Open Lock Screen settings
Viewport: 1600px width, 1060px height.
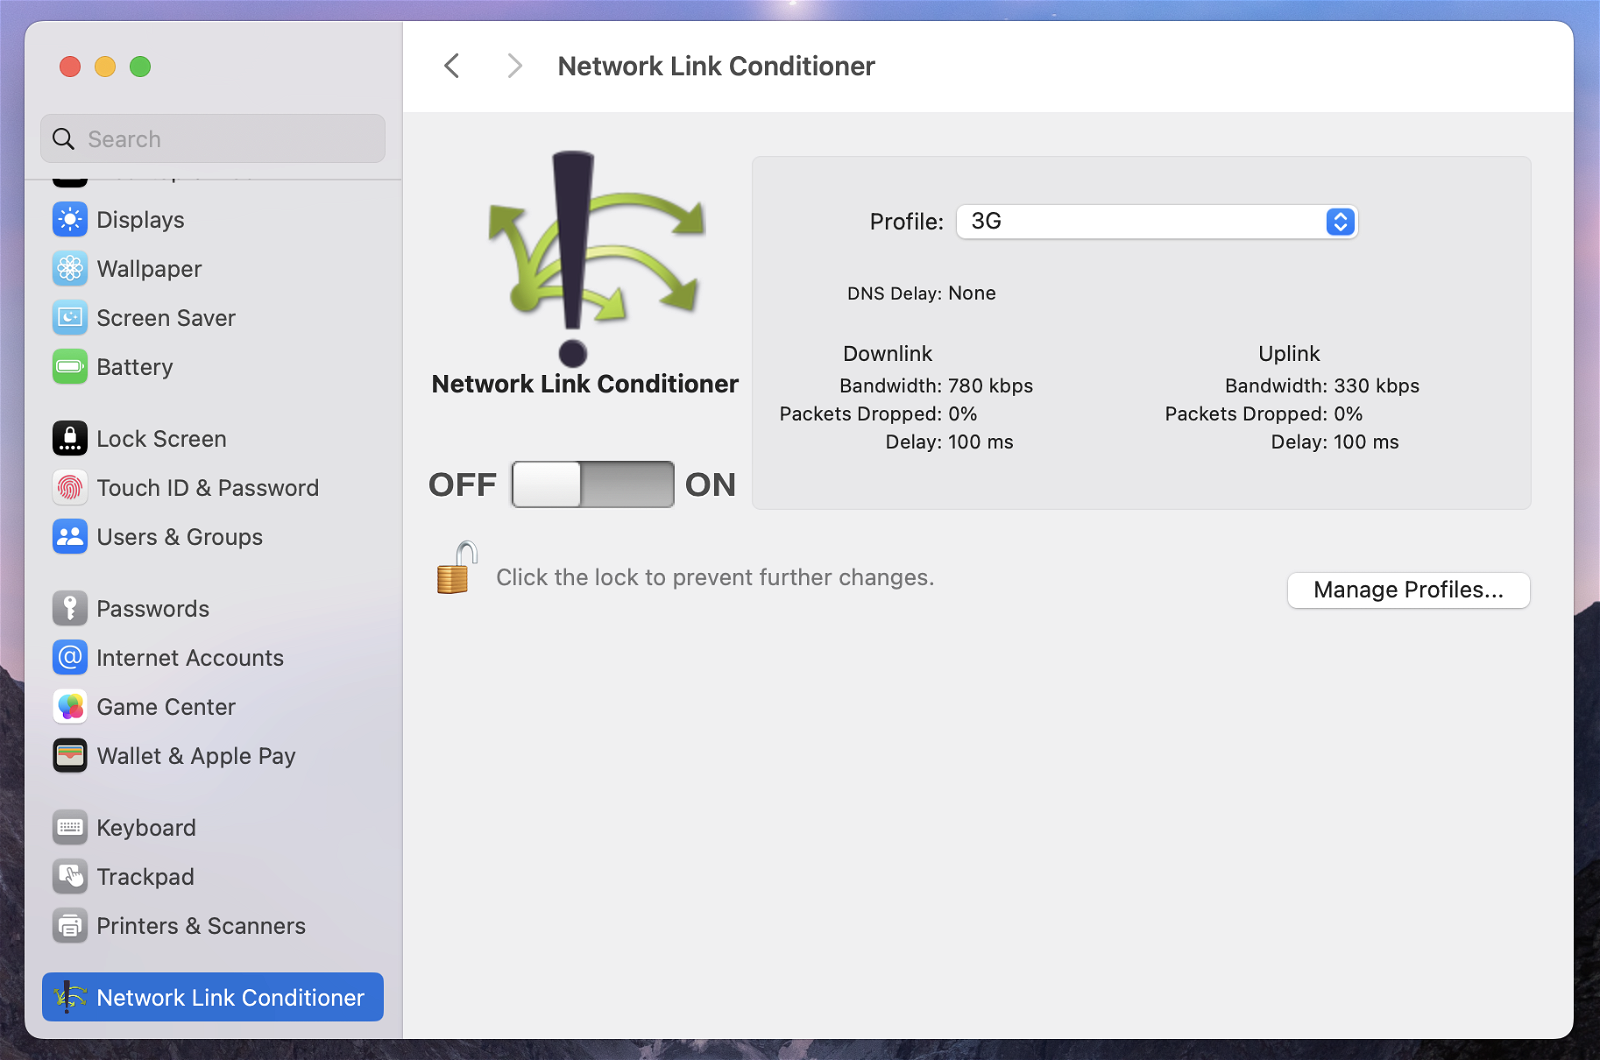(161, 439)
